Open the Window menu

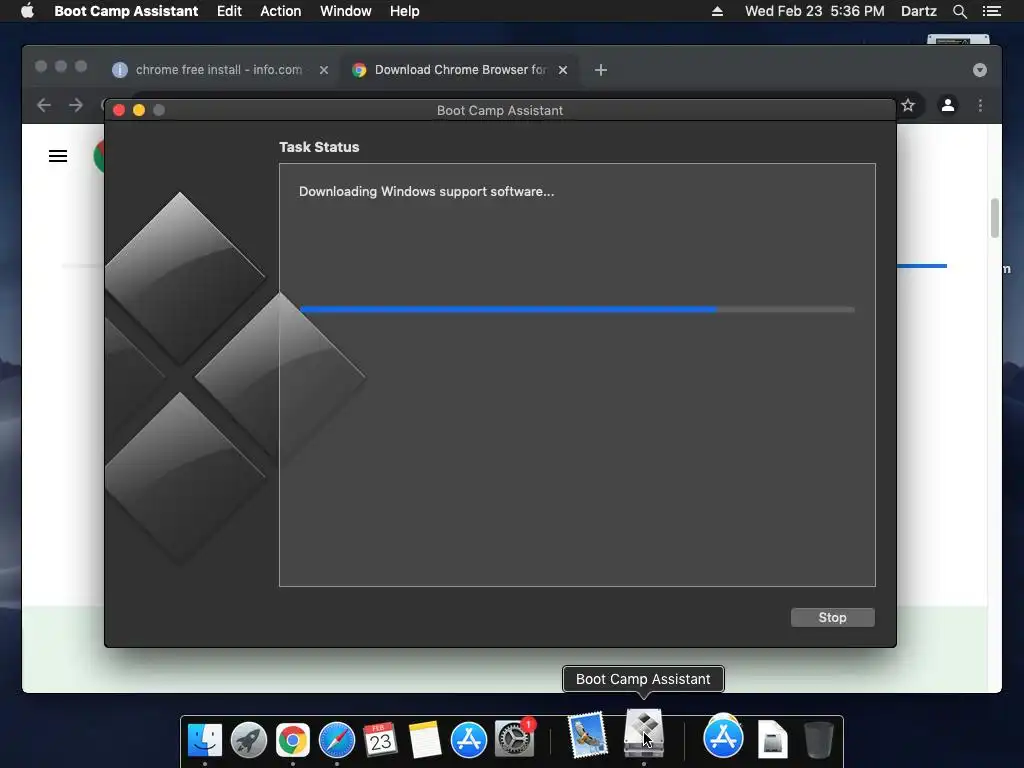[345, 11]
